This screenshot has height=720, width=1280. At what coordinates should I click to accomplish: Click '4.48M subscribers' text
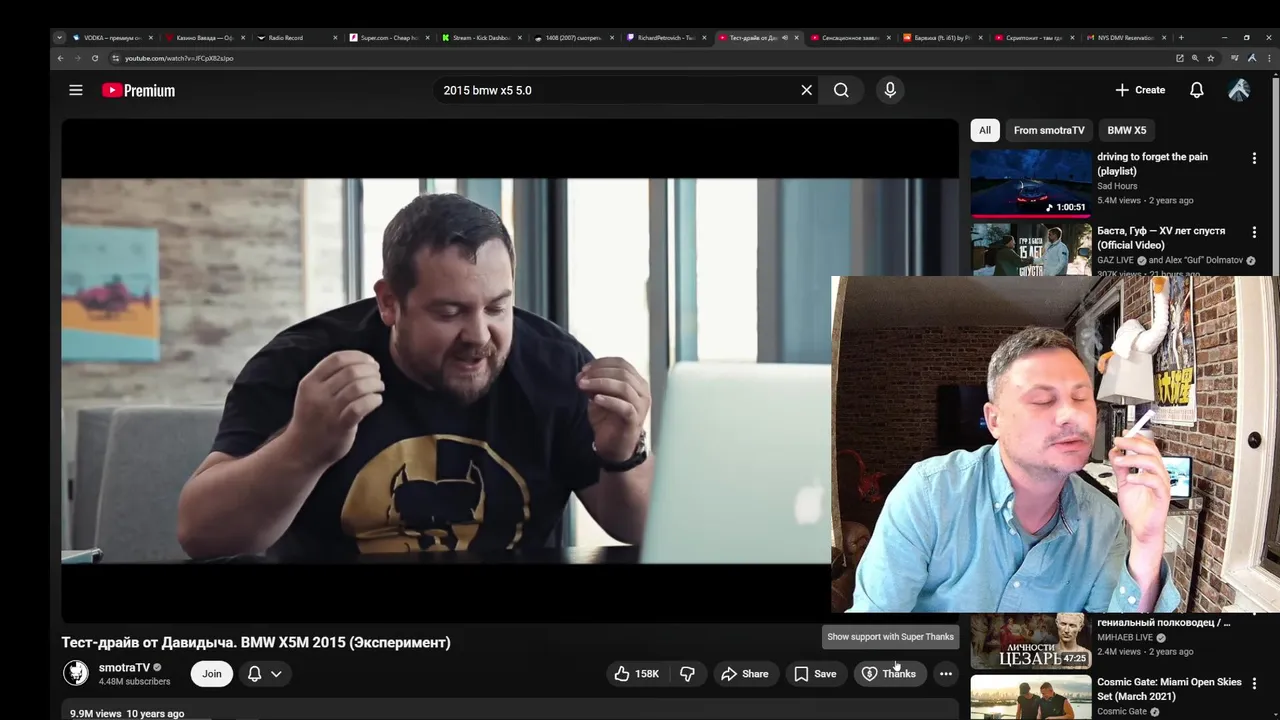134,682
